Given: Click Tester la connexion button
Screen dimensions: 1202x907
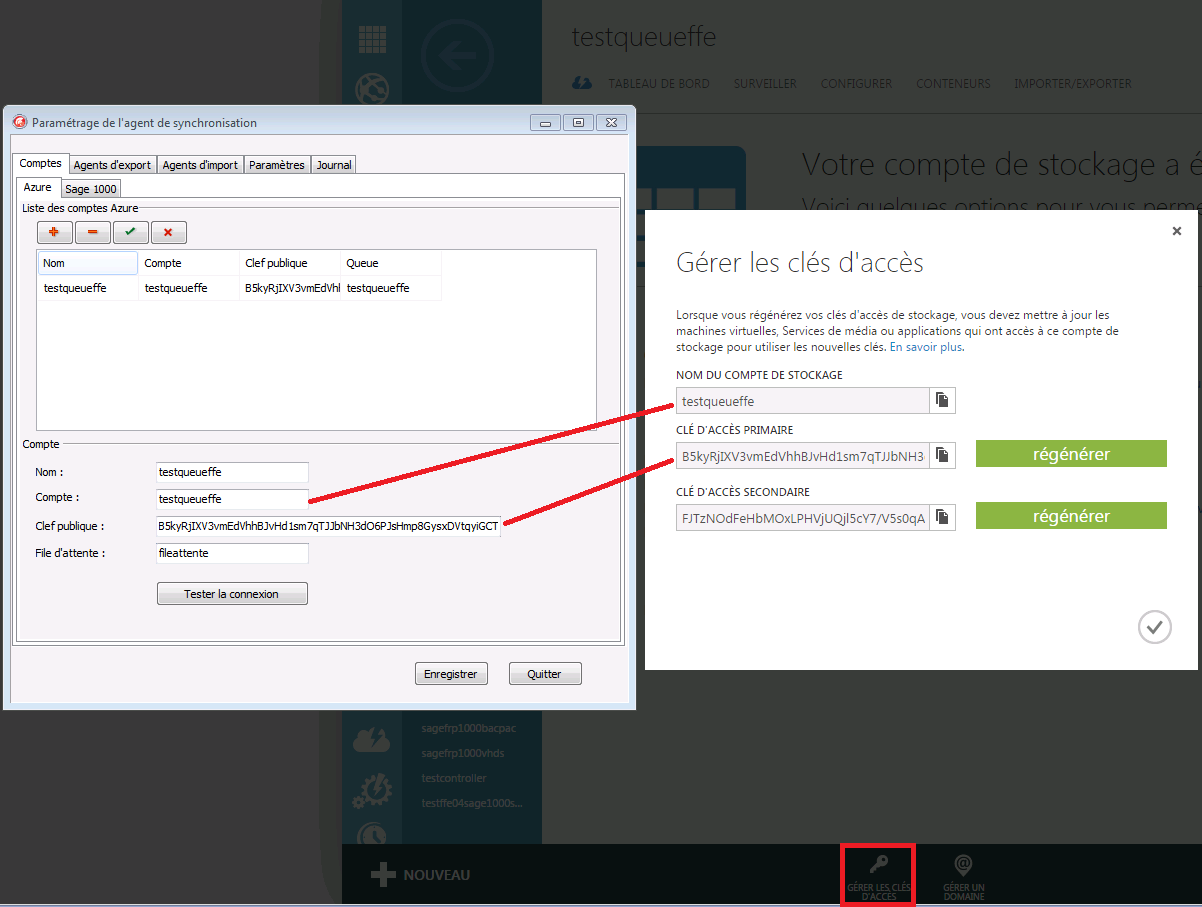Looking at the screenshot, I should [232, 594].
